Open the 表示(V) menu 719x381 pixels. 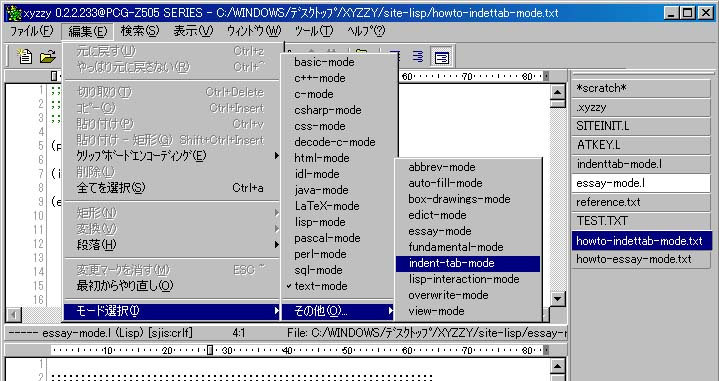(x=193, y=31)
